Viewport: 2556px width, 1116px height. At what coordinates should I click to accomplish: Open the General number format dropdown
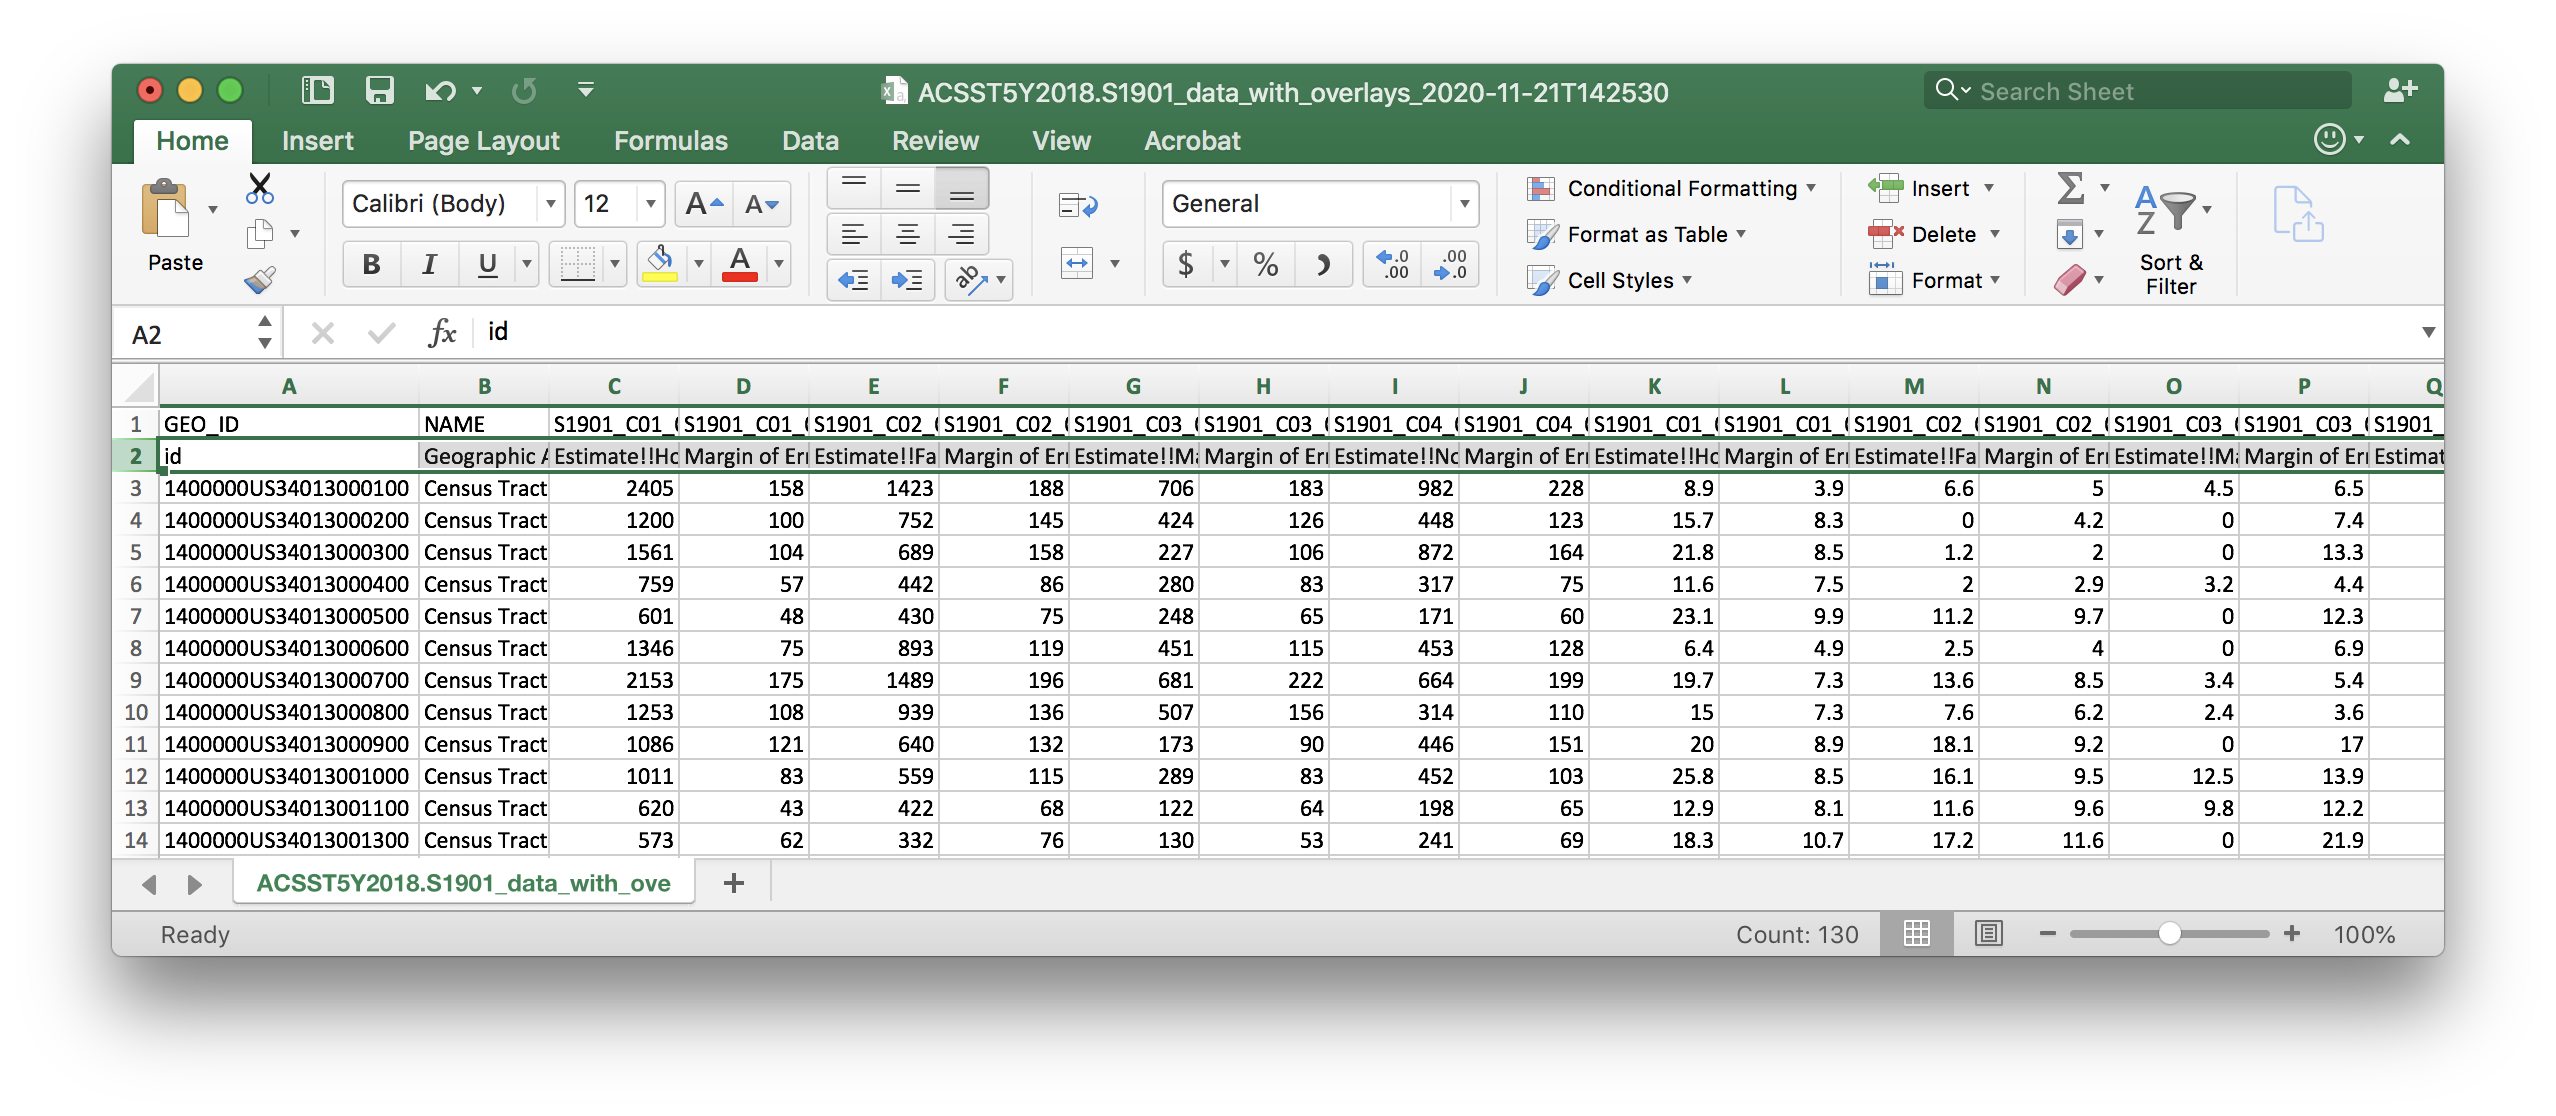point(1454,204)
